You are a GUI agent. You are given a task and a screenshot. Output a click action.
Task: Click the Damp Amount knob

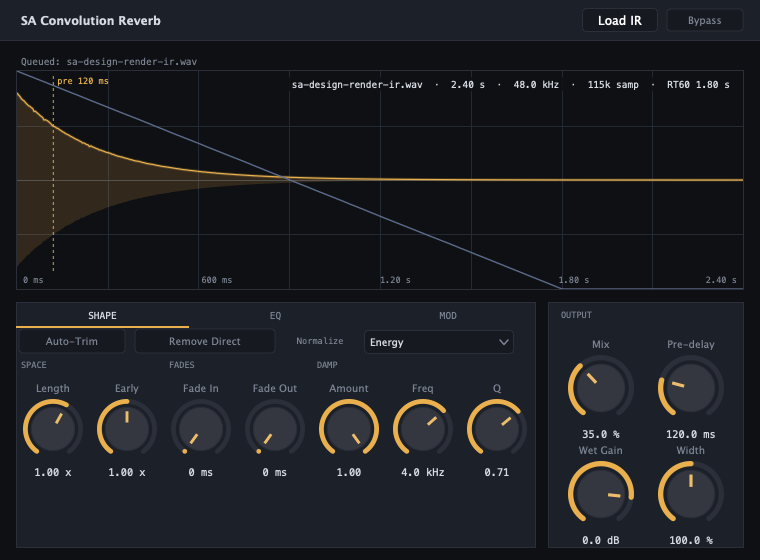[349, 429]
